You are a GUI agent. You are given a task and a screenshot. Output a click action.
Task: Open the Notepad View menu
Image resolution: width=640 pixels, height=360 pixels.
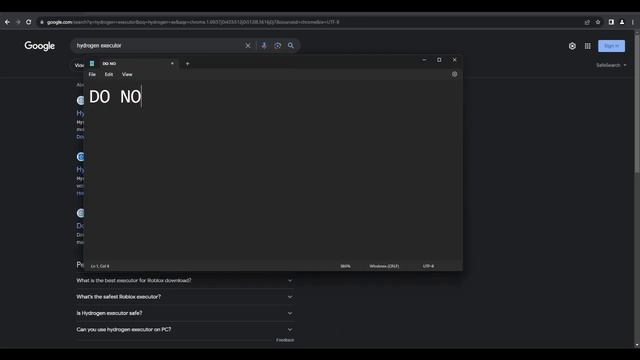pyautogui.click(x=127, y=74)
